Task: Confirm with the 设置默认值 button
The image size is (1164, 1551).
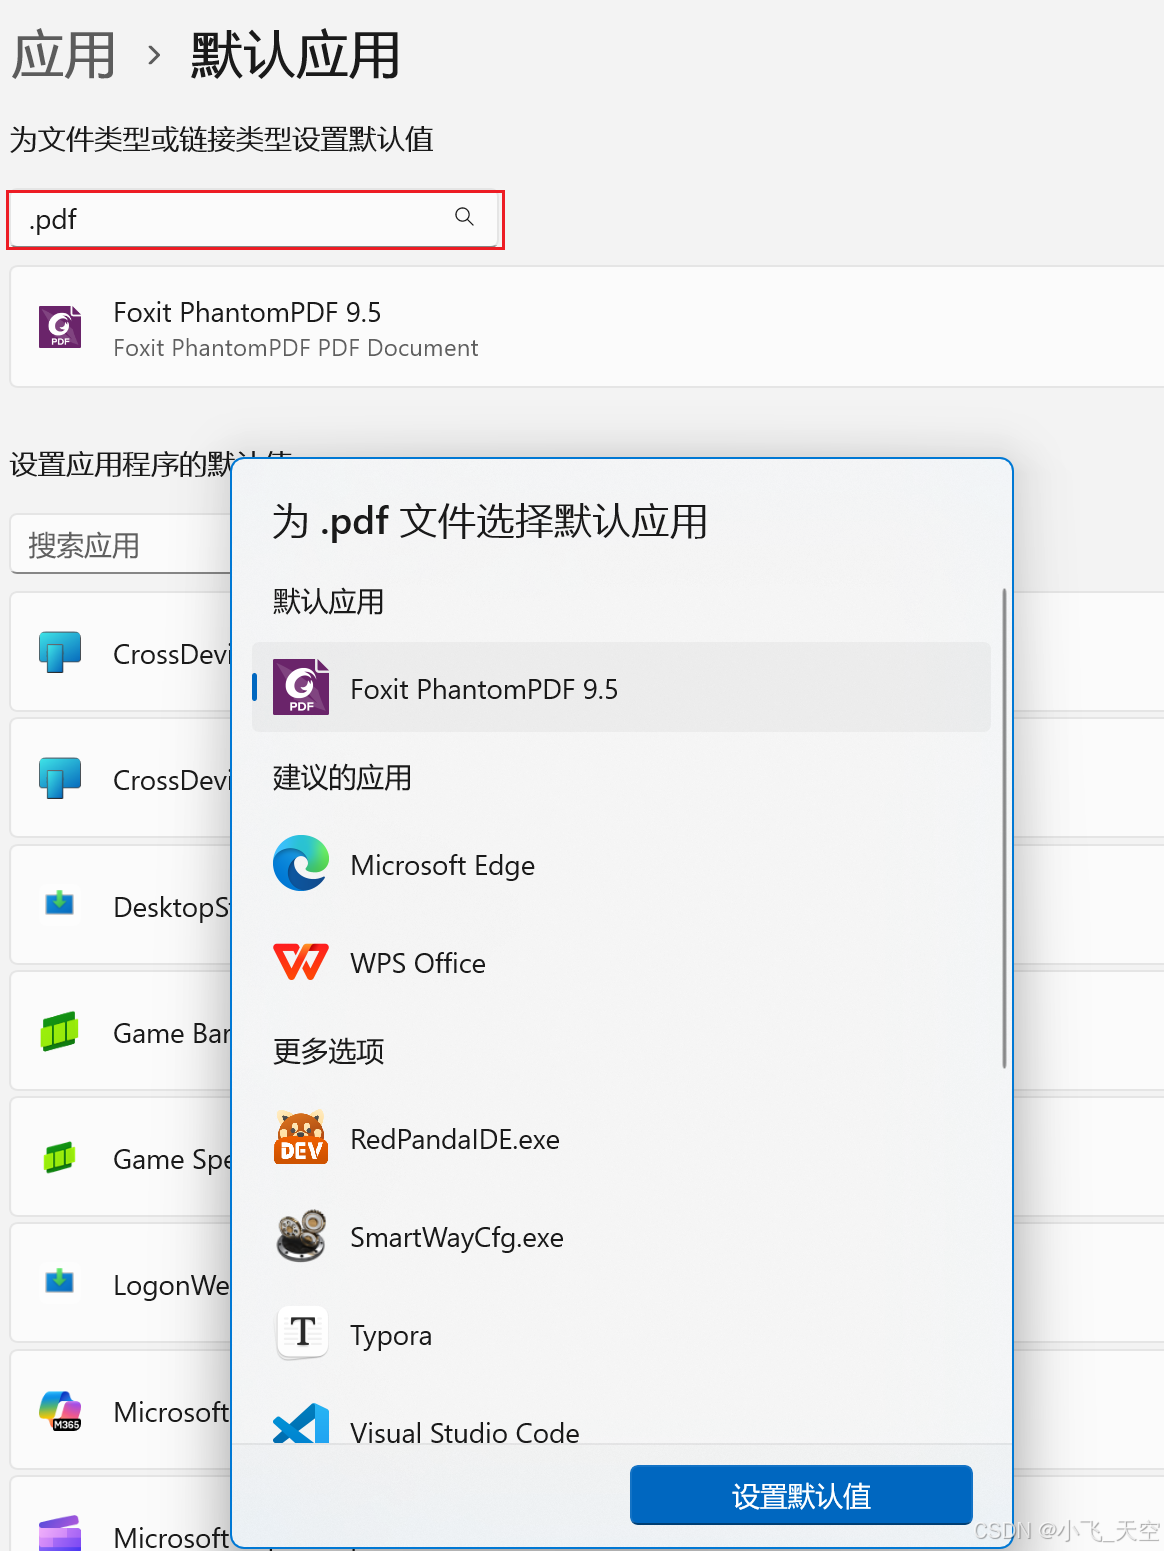Action: 801,1495
